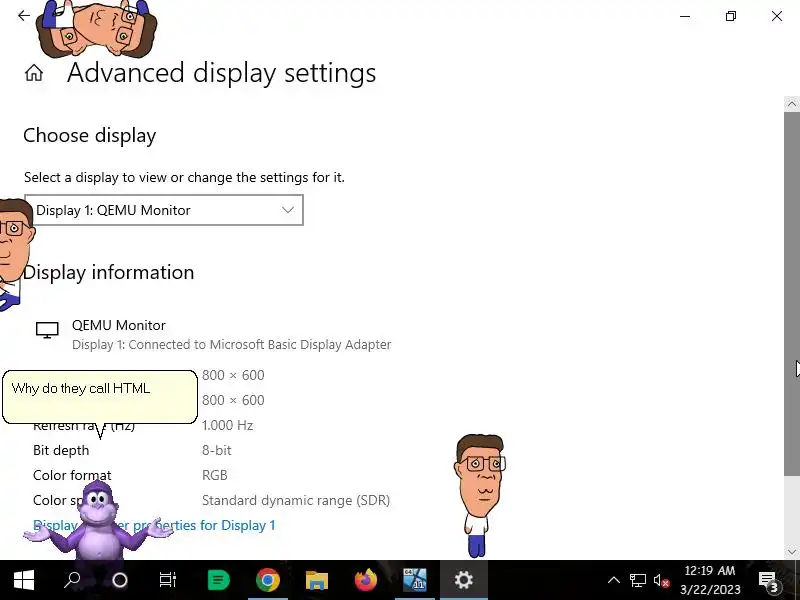Click the scrollbar down arrow
800x600 pixels.
tap(791, 552)
